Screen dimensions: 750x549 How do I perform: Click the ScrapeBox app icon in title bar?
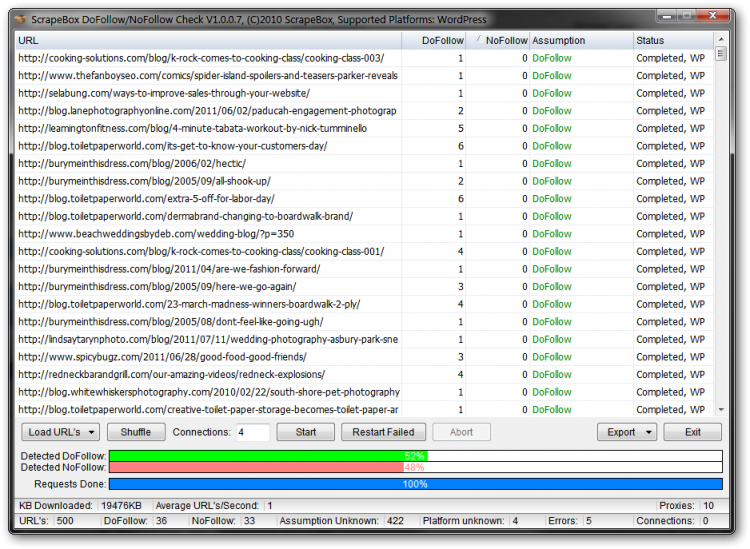20,19
